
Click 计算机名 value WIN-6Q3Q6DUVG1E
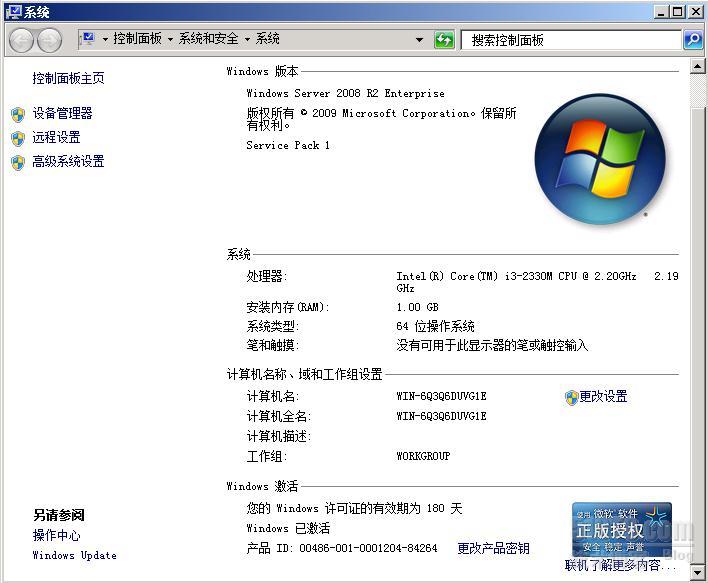click(442, 396)
